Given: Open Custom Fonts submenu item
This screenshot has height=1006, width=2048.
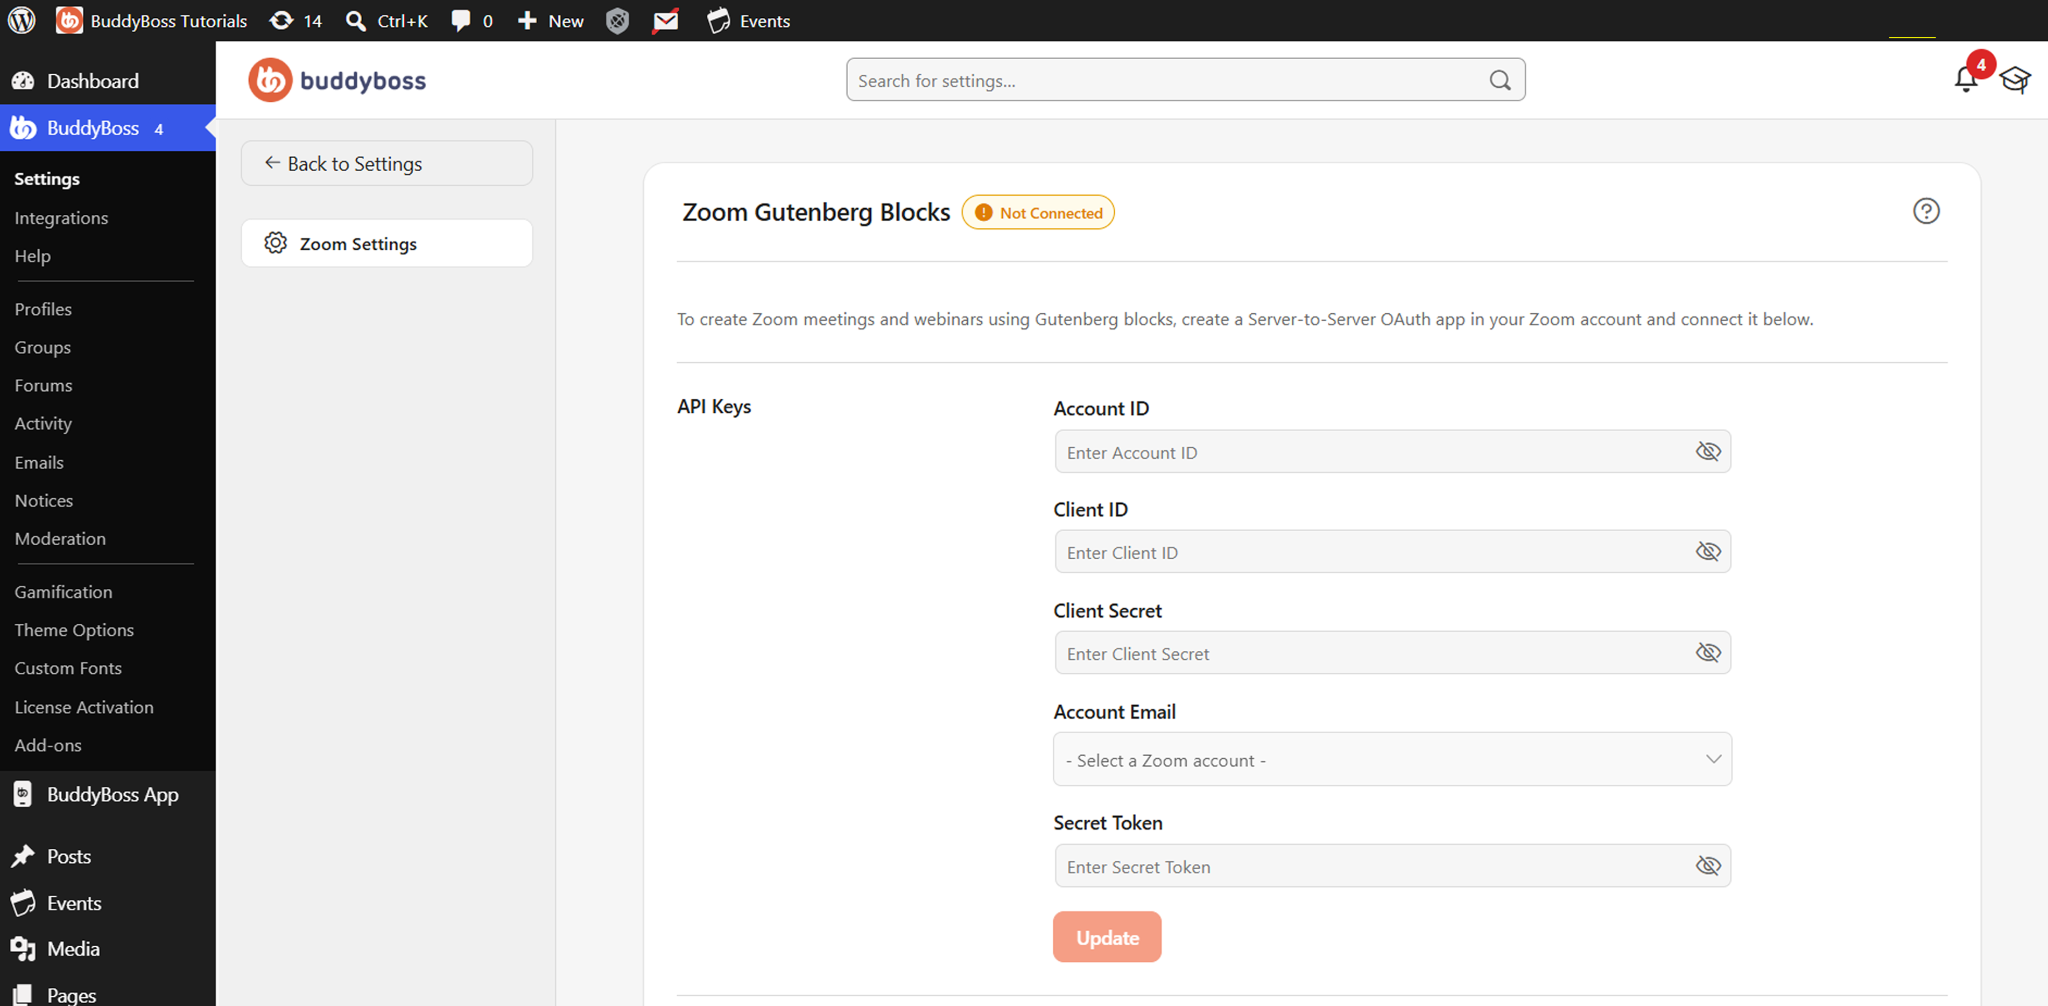Looking at the screenshot, I should pyautogui.click(x=68, y=668).
